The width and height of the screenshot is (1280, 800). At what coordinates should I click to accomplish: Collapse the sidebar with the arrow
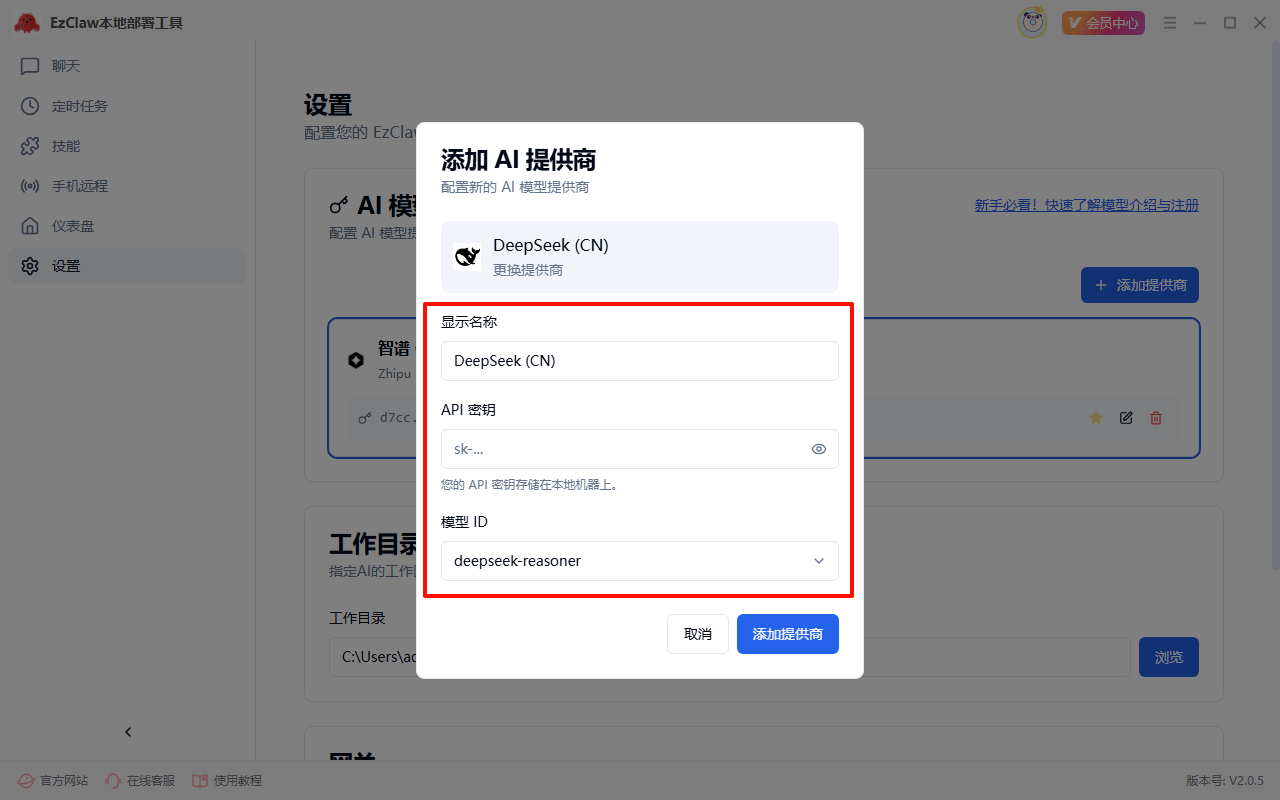click(128, 732)
